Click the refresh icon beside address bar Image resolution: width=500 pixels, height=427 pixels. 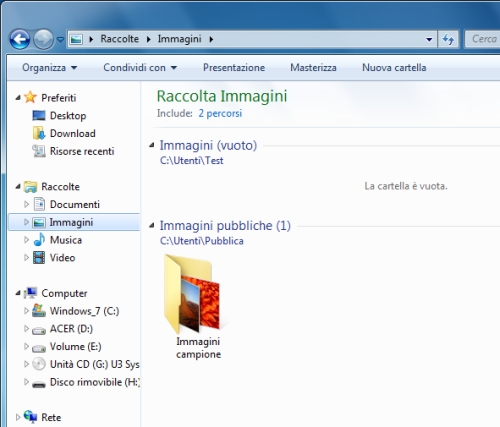point(448,39)
